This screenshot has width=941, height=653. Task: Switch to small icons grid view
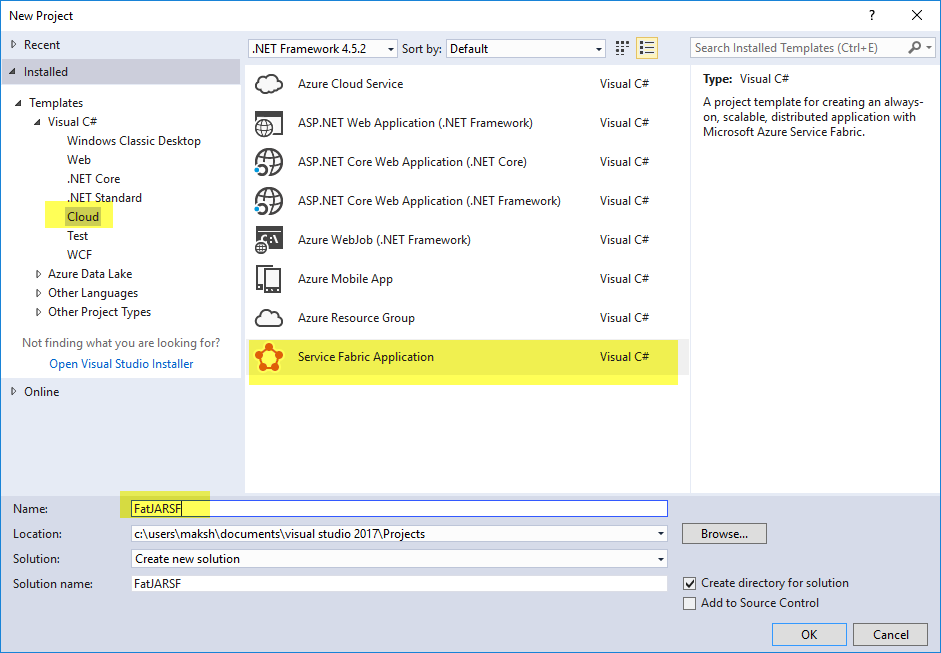pos(622,48)
